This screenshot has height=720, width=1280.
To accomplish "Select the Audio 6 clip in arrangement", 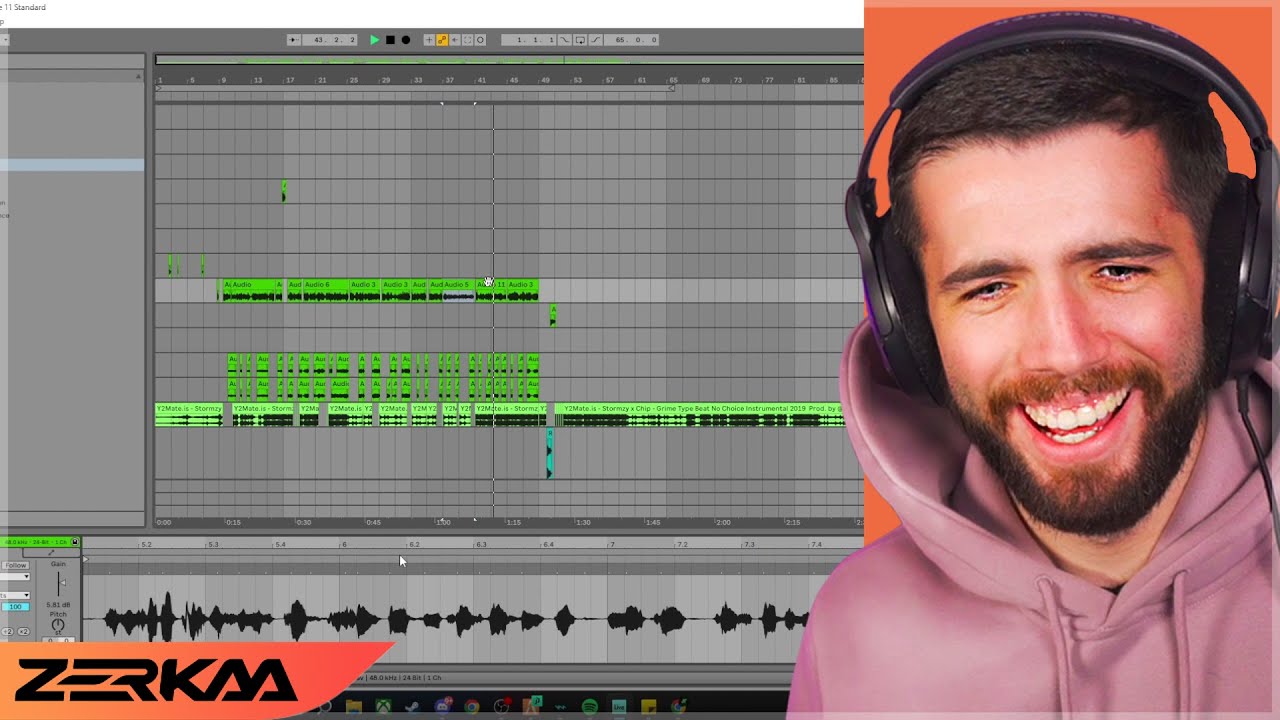I will click(326, 290).
